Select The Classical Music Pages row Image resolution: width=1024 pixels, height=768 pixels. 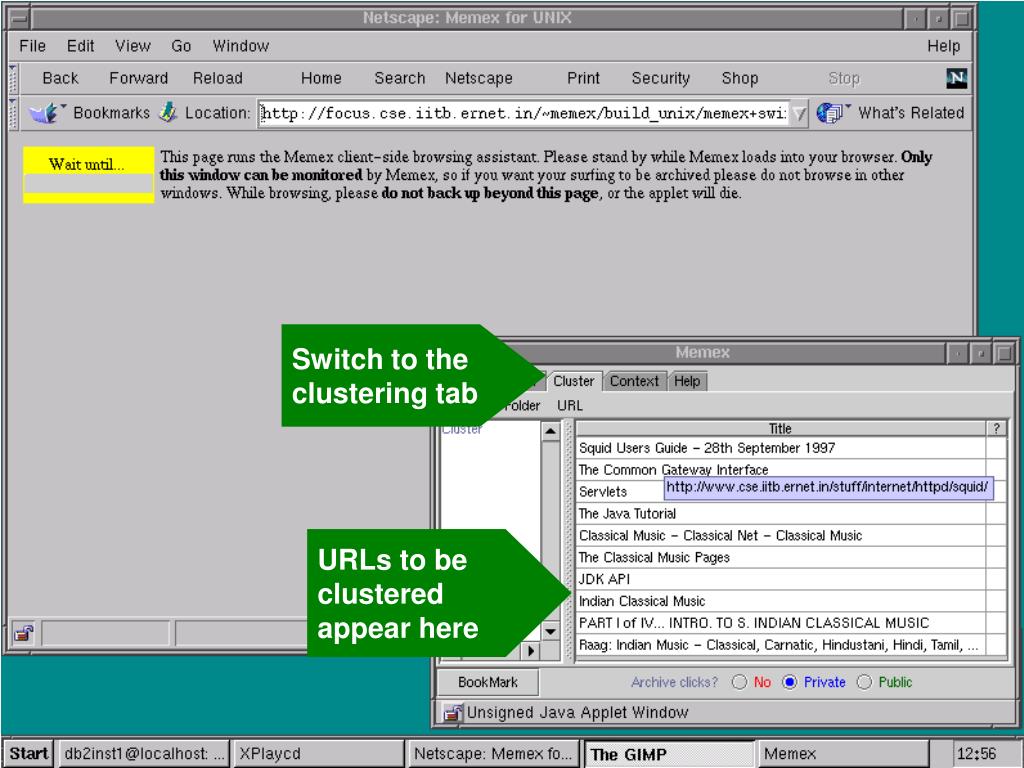click(x=781, y=557)
